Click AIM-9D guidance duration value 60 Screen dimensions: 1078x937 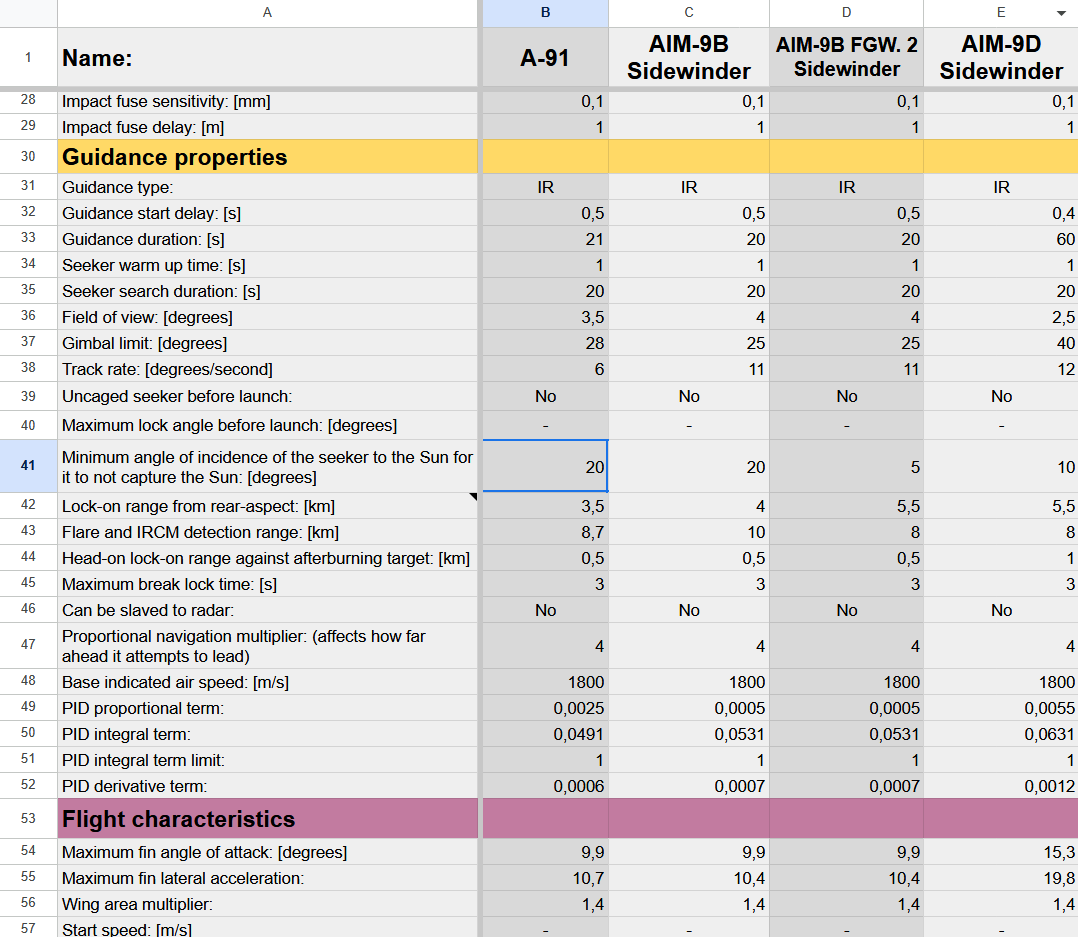click(x=1001, y=239)
